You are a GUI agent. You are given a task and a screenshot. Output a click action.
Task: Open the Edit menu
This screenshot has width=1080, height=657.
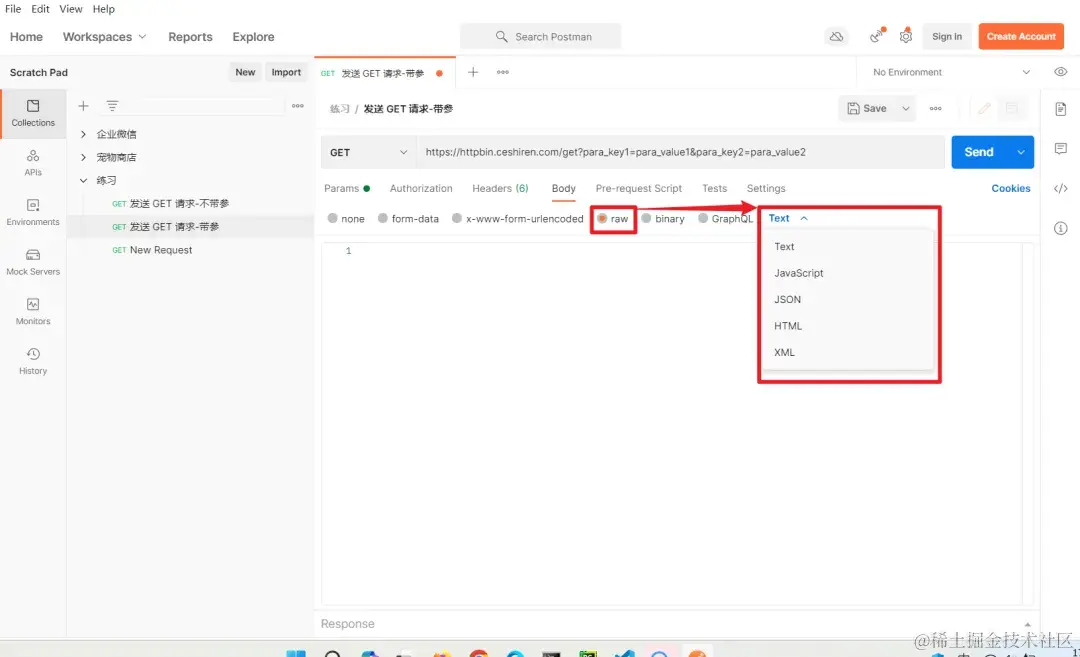coord(41,9)
